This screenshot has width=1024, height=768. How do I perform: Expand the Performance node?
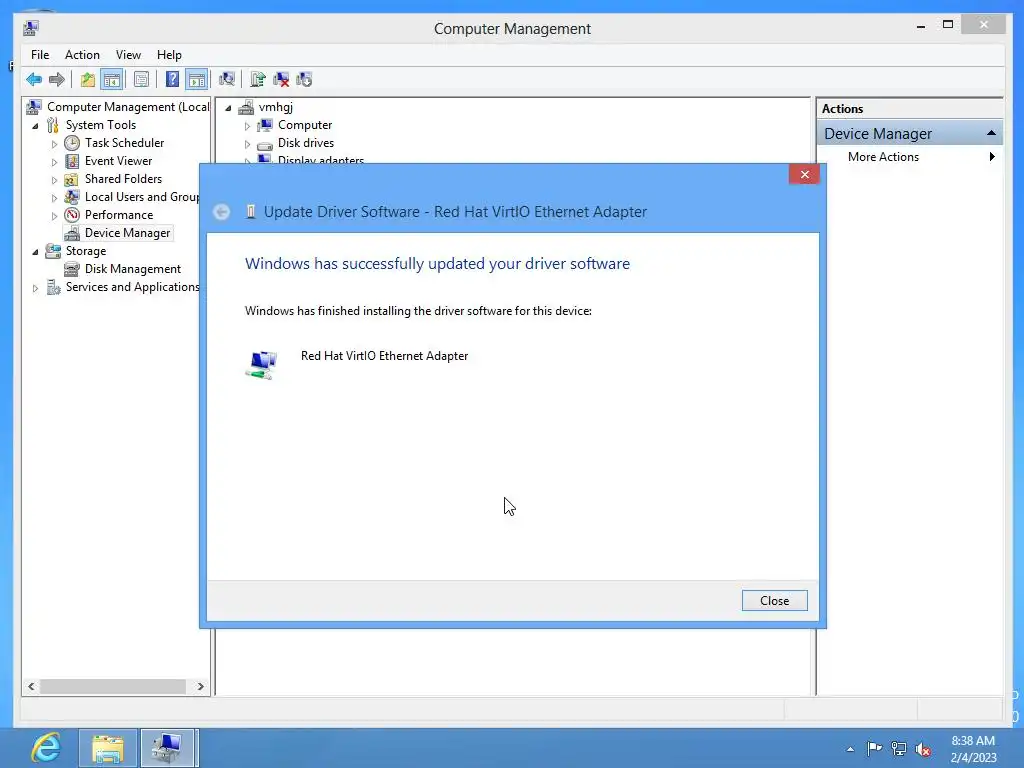click(54, 216)
